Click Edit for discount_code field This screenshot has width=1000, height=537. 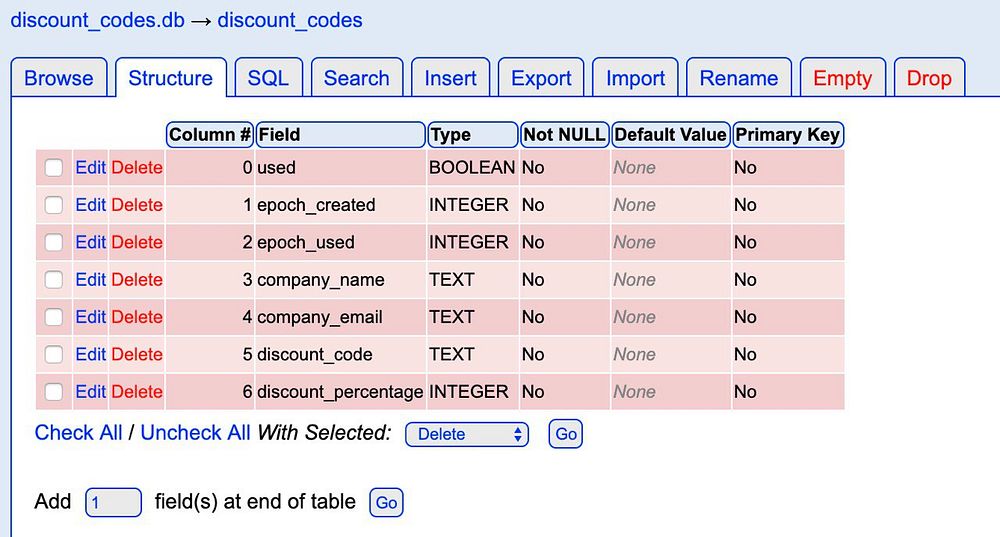coord(90,354)
